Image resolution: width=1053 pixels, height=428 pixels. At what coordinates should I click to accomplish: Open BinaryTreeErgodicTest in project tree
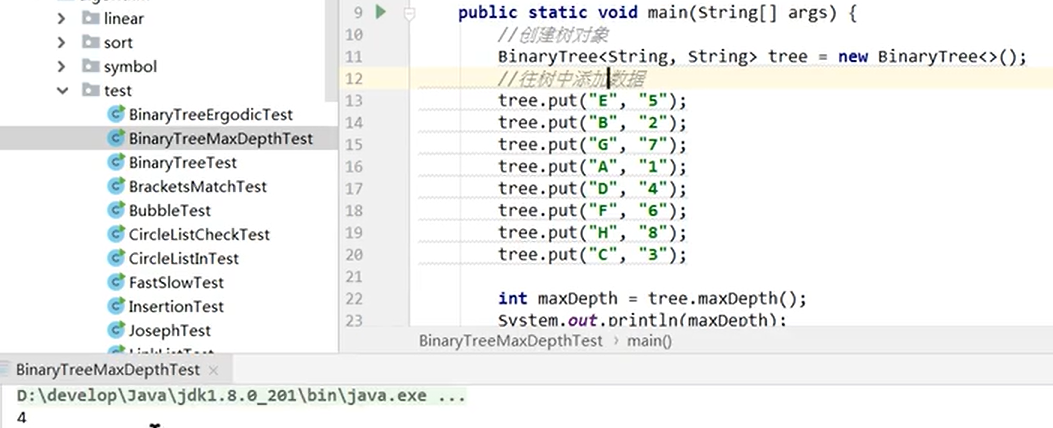[211, 115]
